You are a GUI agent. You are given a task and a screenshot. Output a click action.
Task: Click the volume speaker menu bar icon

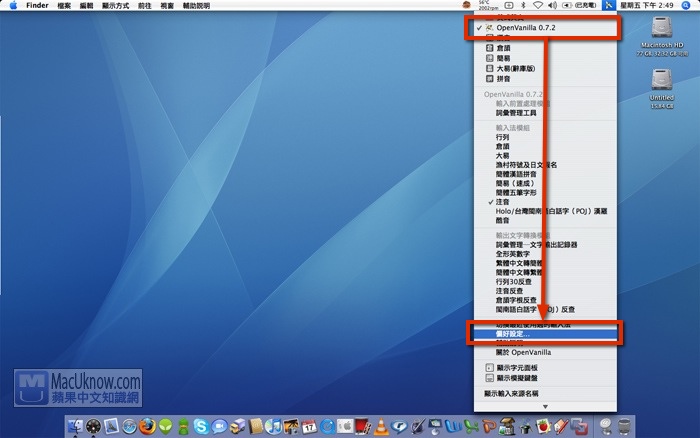[552, 5]
